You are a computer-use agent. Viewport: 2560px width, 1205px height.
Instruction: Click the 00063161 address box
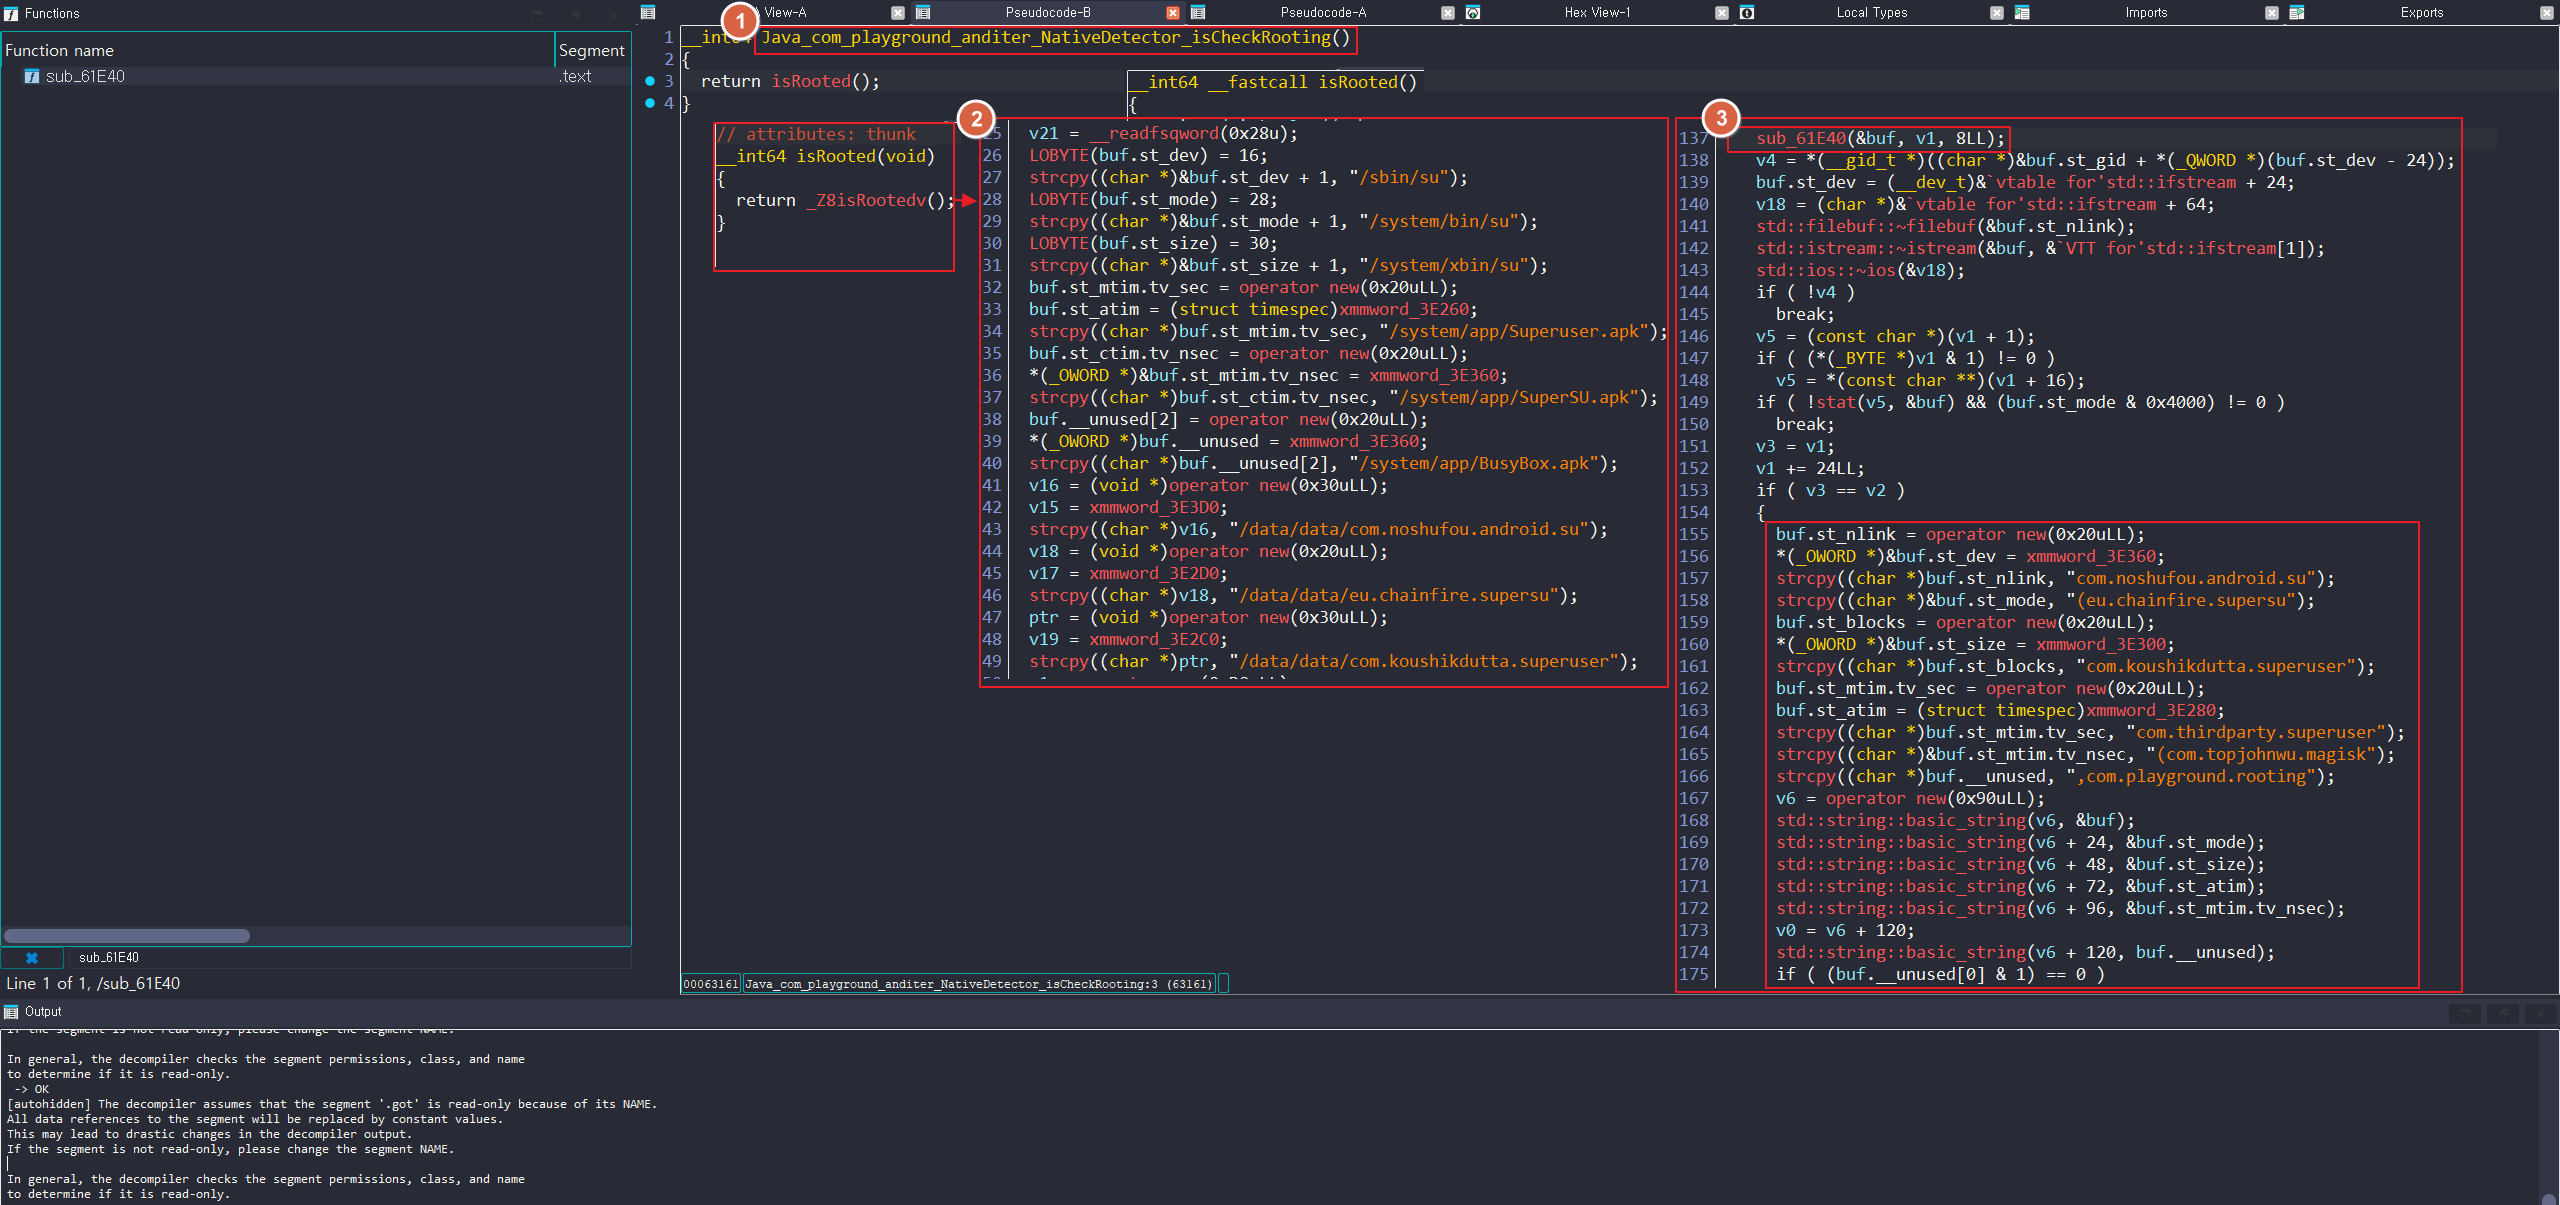pos(711,984)
